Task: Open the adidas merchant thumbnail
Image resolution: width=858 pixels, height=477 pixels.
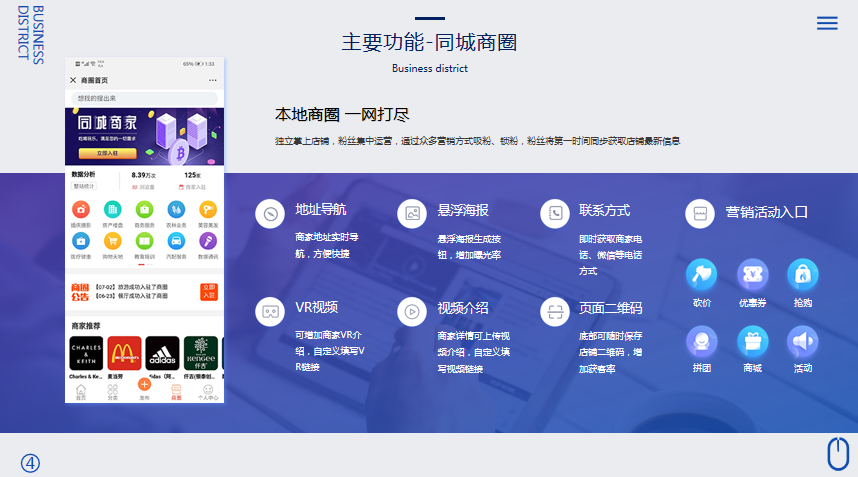Action: click(x=163, y=353)
